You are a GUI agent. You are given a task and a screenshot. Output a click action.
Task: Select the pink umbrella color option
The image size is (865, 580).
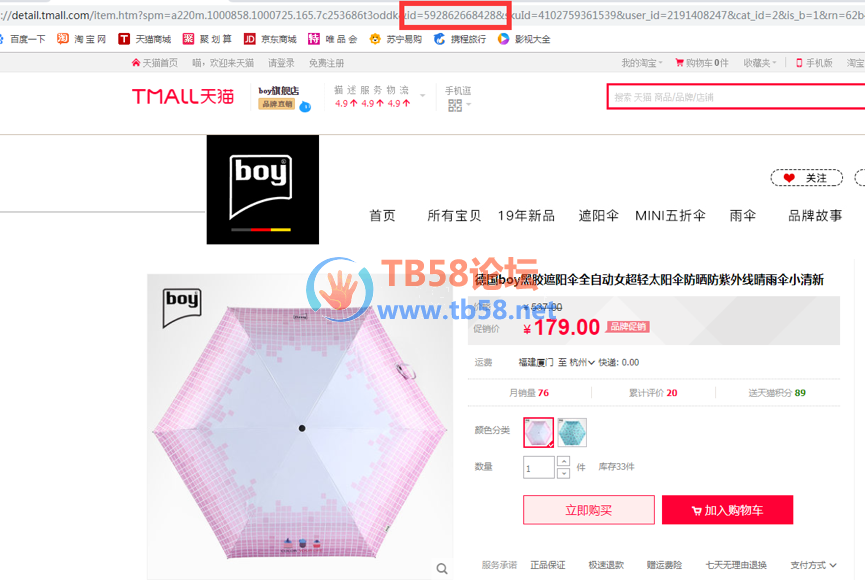point(538,433)
